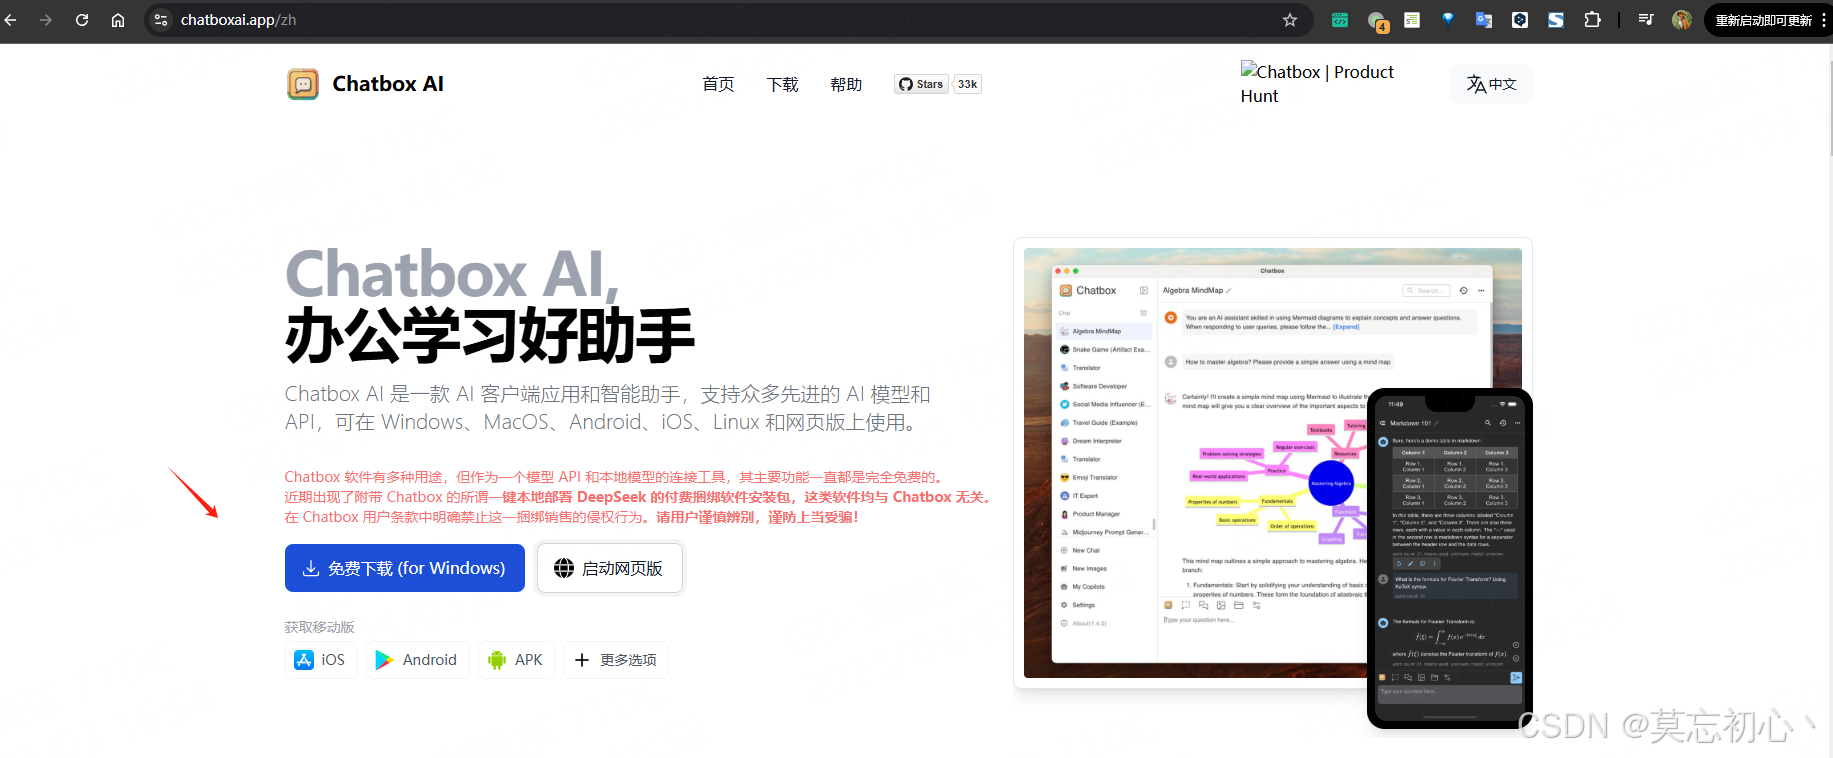This screenshot has width=1833, height=758.
Task: Open the 下载 nav item
Action: [x=782, y=84]
